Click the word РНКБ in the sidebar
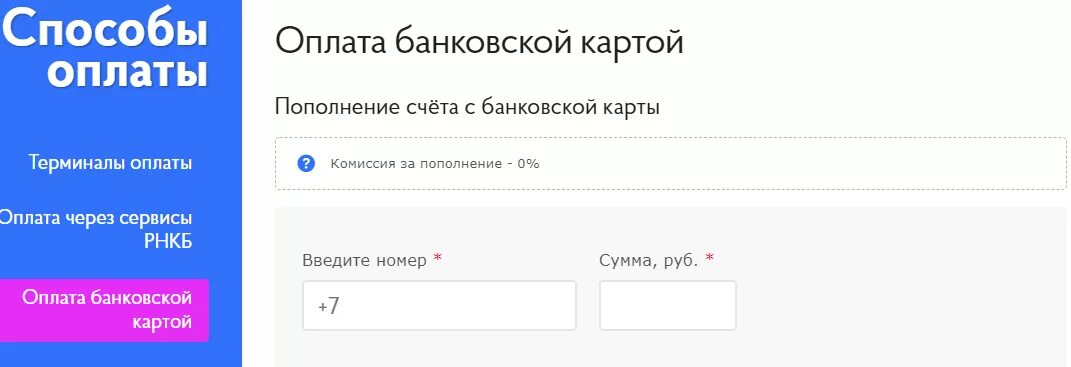This screenshot has height=367, width=1071. coord(168,241)
